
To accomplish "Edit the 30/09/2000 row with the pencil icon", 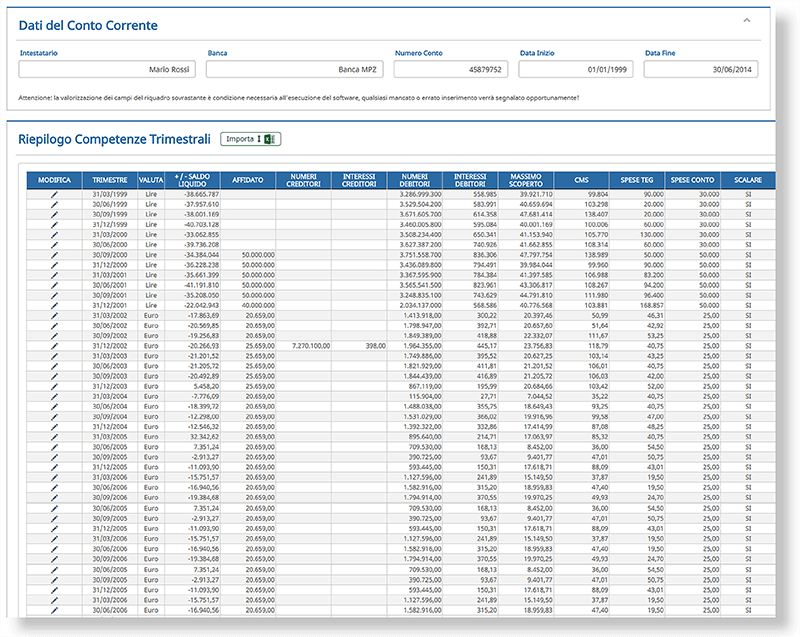I will [x=54, y=255].
